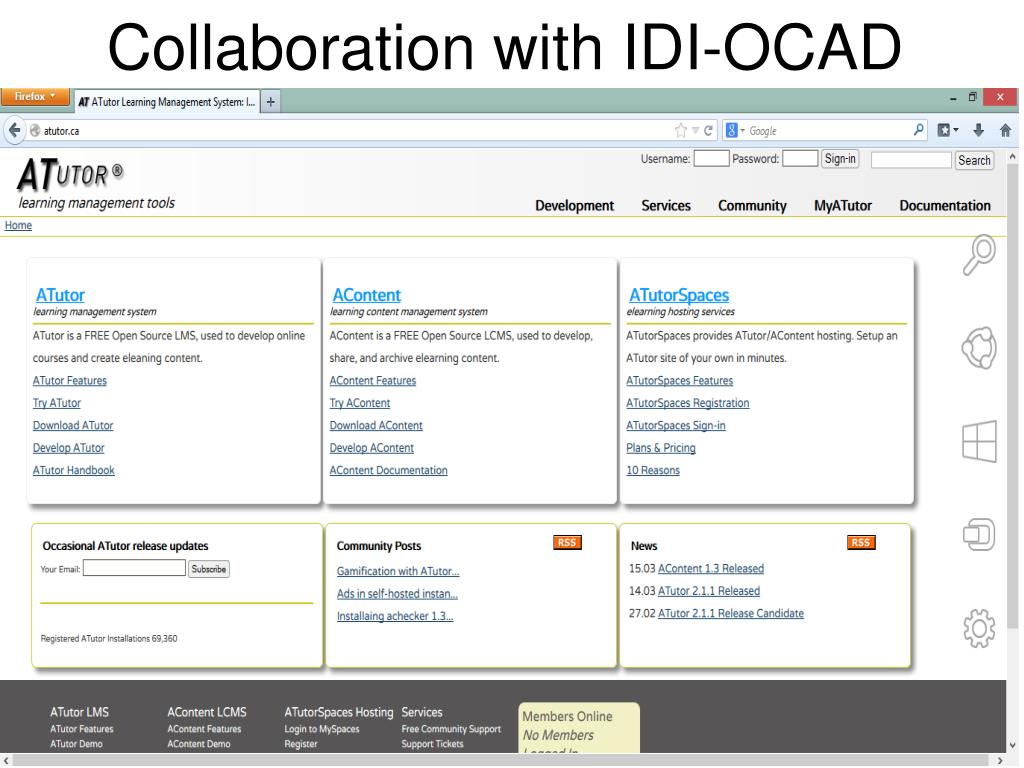Image resolution: width=1024 pixels, height=768 pixels.
Task: Click the Subscribe button
Action: (x=208, y=569)
